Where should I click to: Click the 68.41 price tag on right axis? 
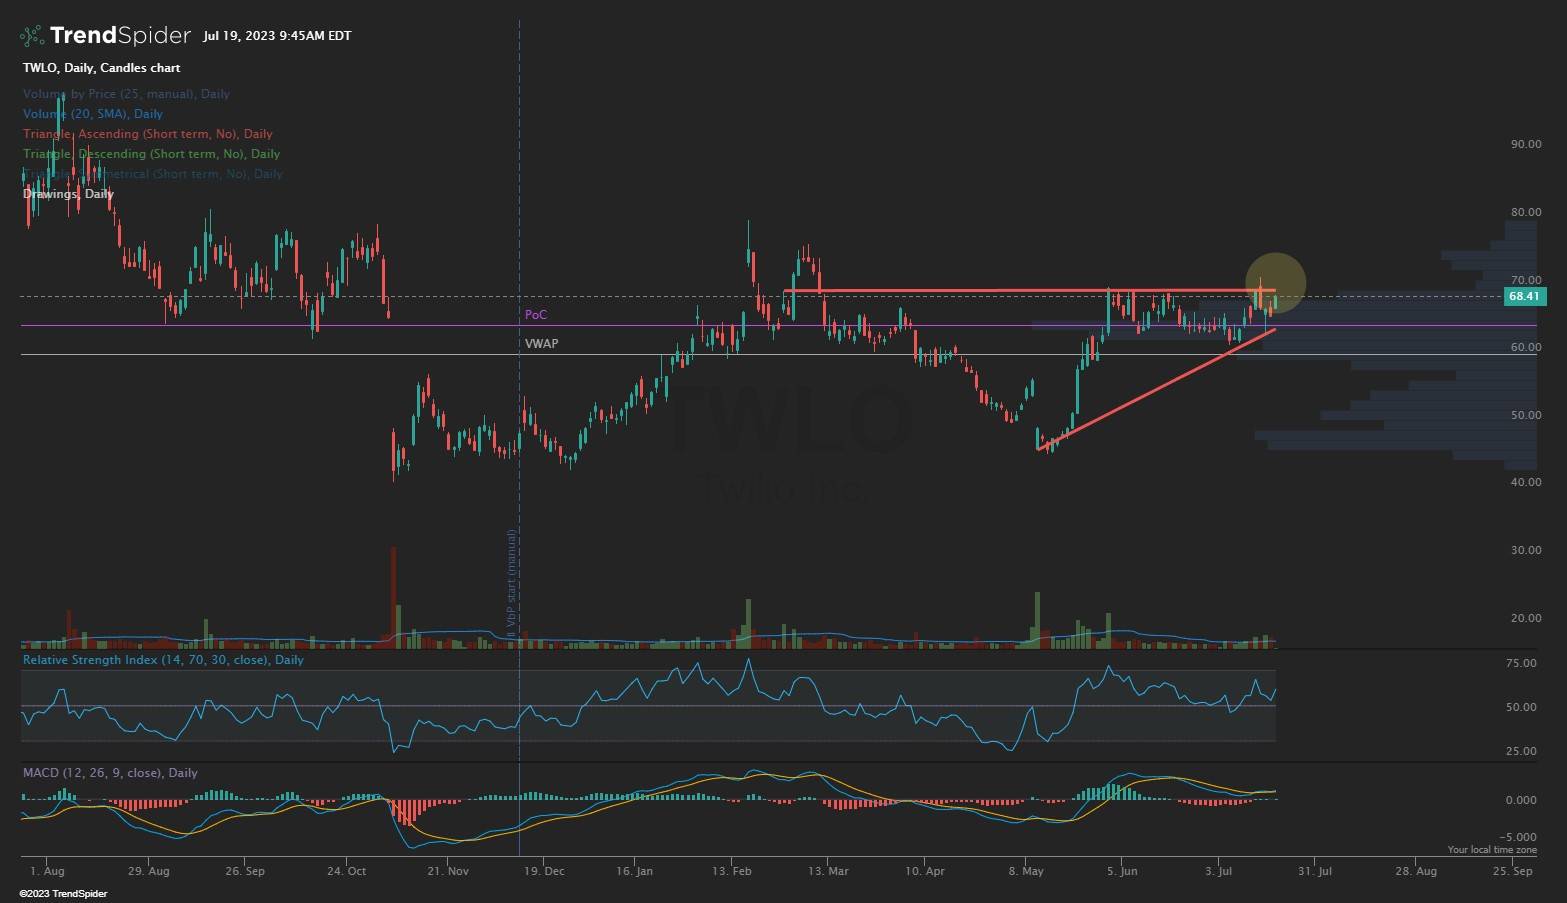pos(1524,296)
